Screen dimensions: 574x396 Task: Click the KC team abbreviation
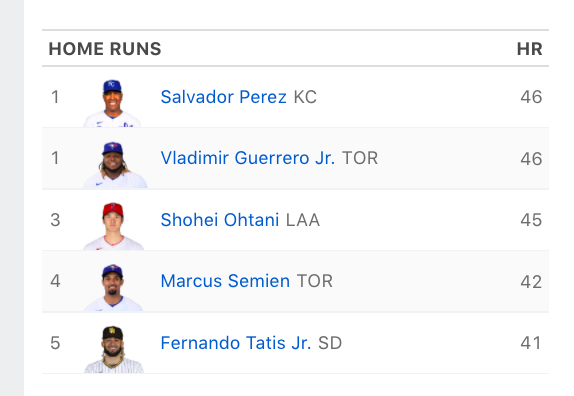[305, 97]
